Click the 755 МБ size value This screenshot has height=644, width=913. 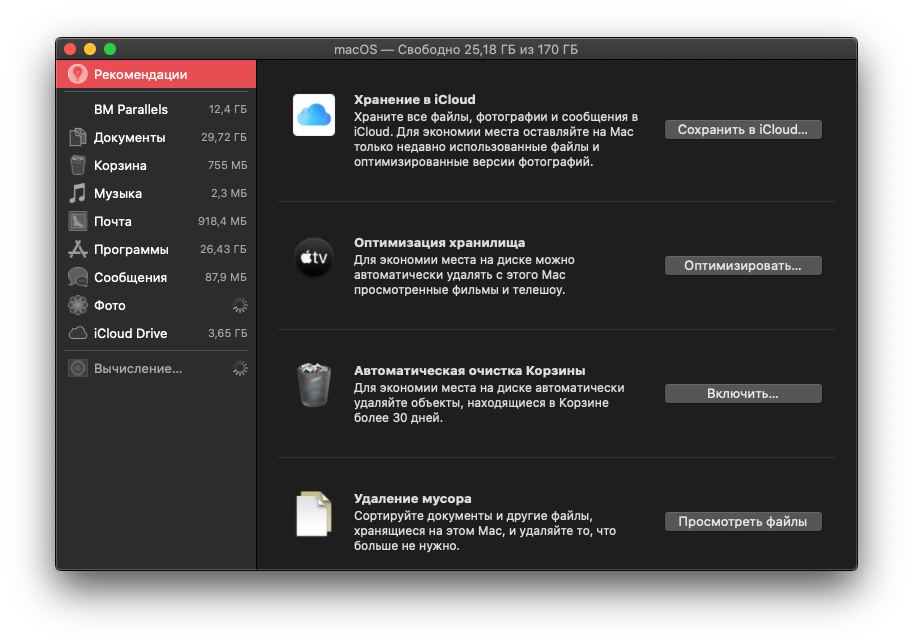[228, 165]
